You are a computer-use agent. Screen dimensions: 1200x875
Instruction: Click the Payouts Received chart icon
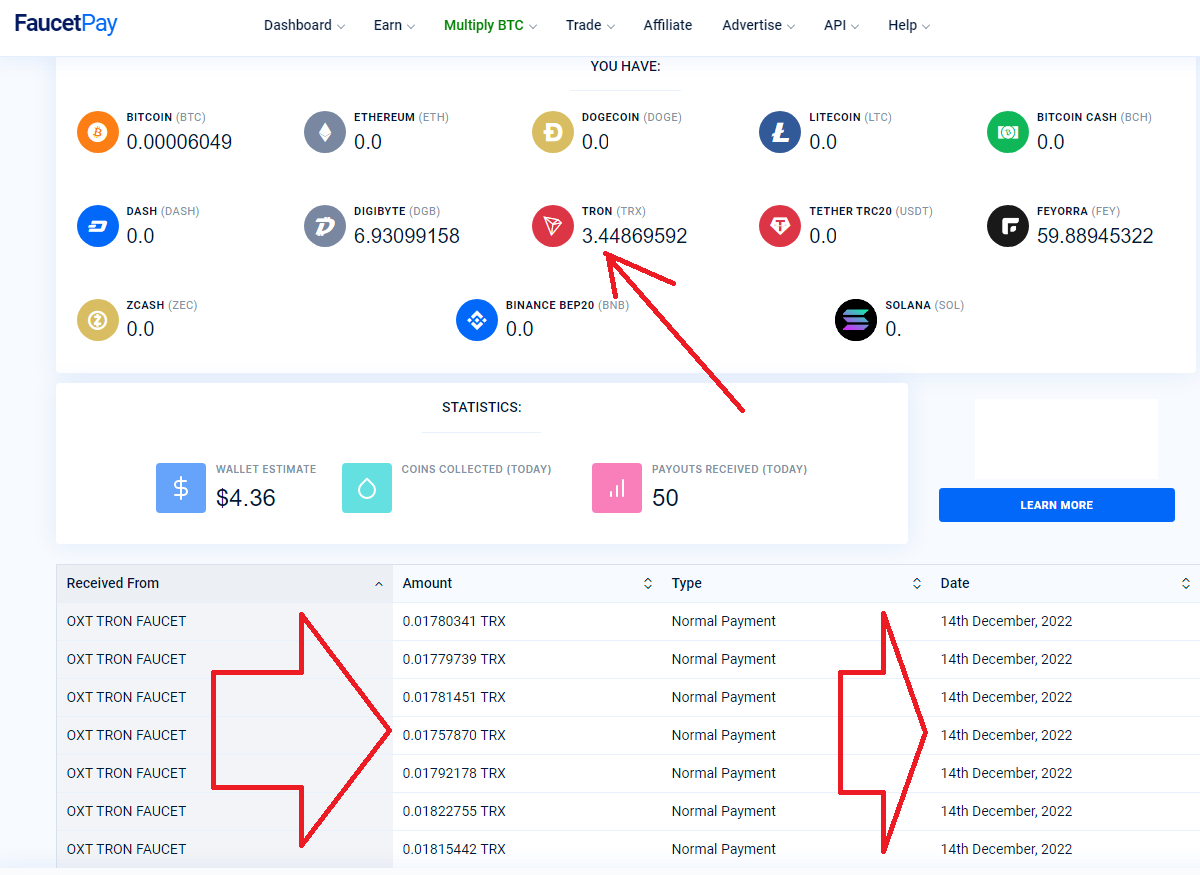(617, 488)
